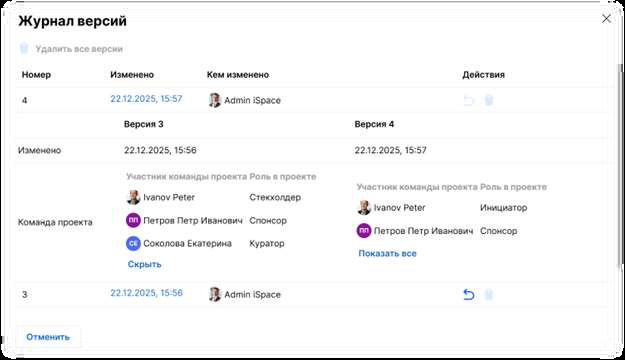Close the Журнал версий dialog

coord(606,19)
